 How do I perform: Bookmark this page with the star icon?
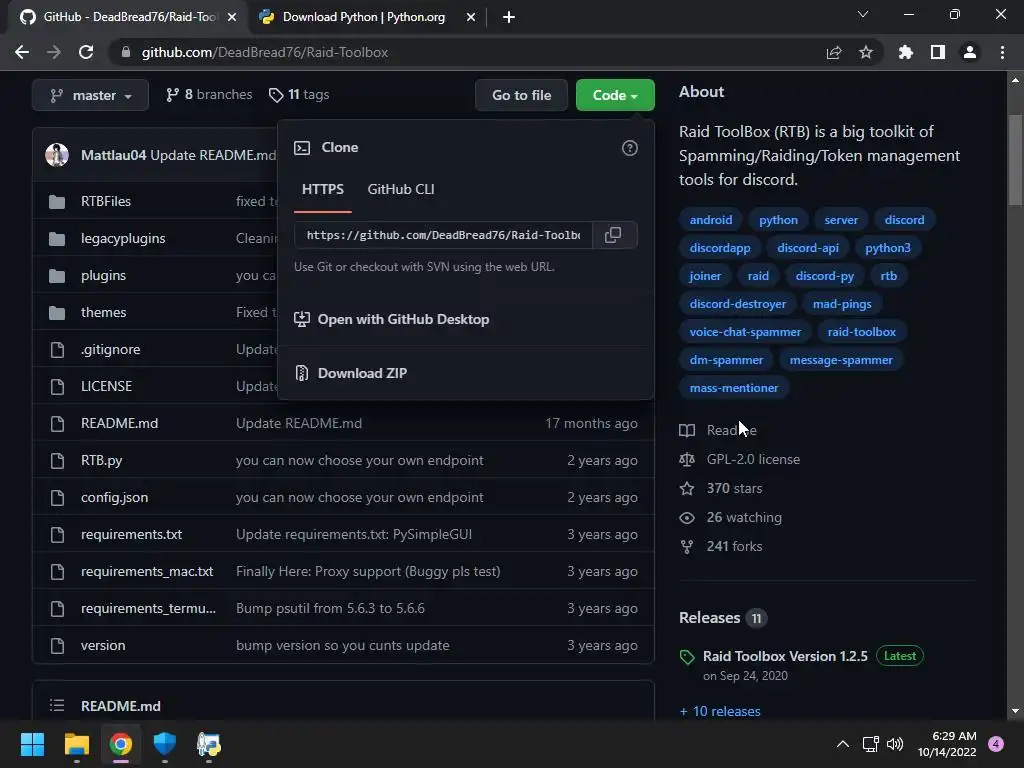[866, 52]
